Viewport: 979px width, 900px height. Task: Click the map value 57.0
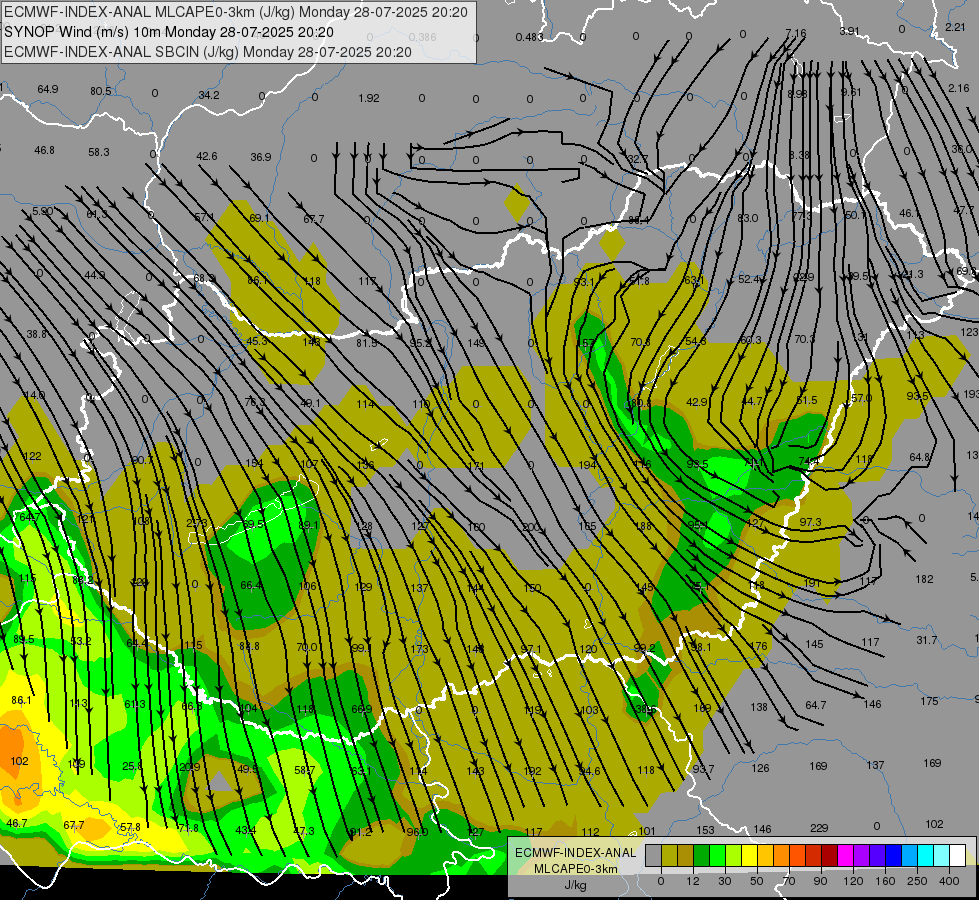click(861, 398)
